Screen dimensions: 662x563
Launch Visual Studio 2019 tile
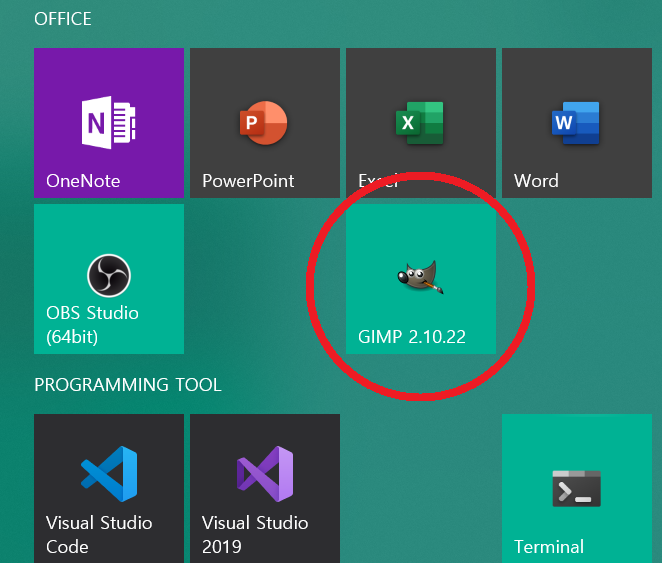265,488
